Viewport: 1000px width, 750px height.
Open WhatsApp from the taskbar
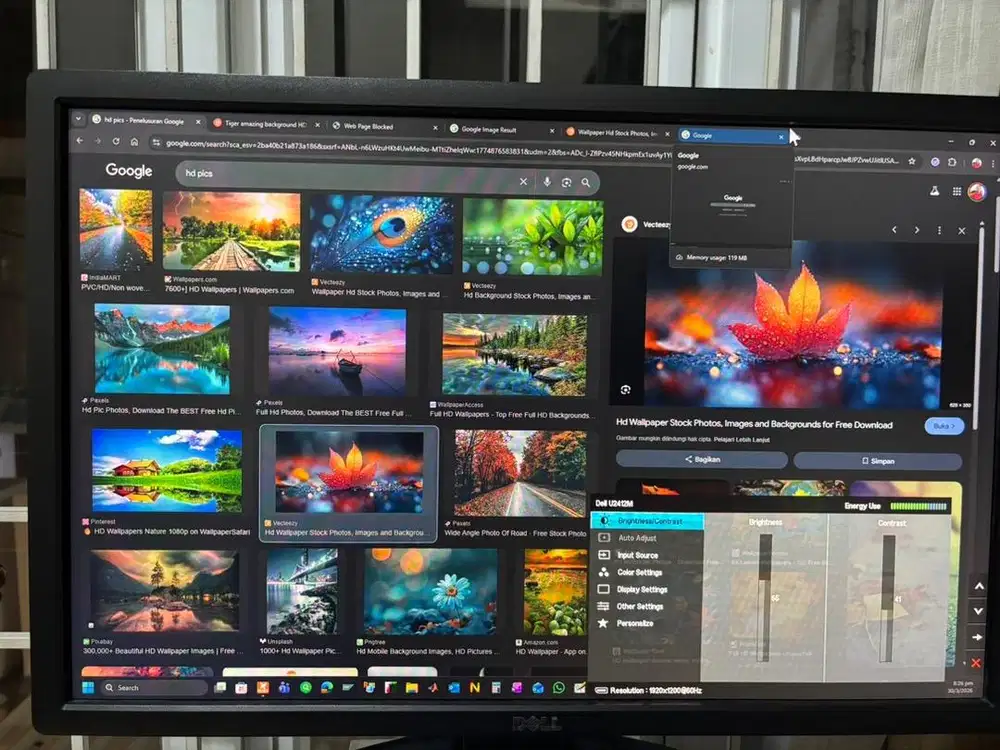click(x=558, y=688)
